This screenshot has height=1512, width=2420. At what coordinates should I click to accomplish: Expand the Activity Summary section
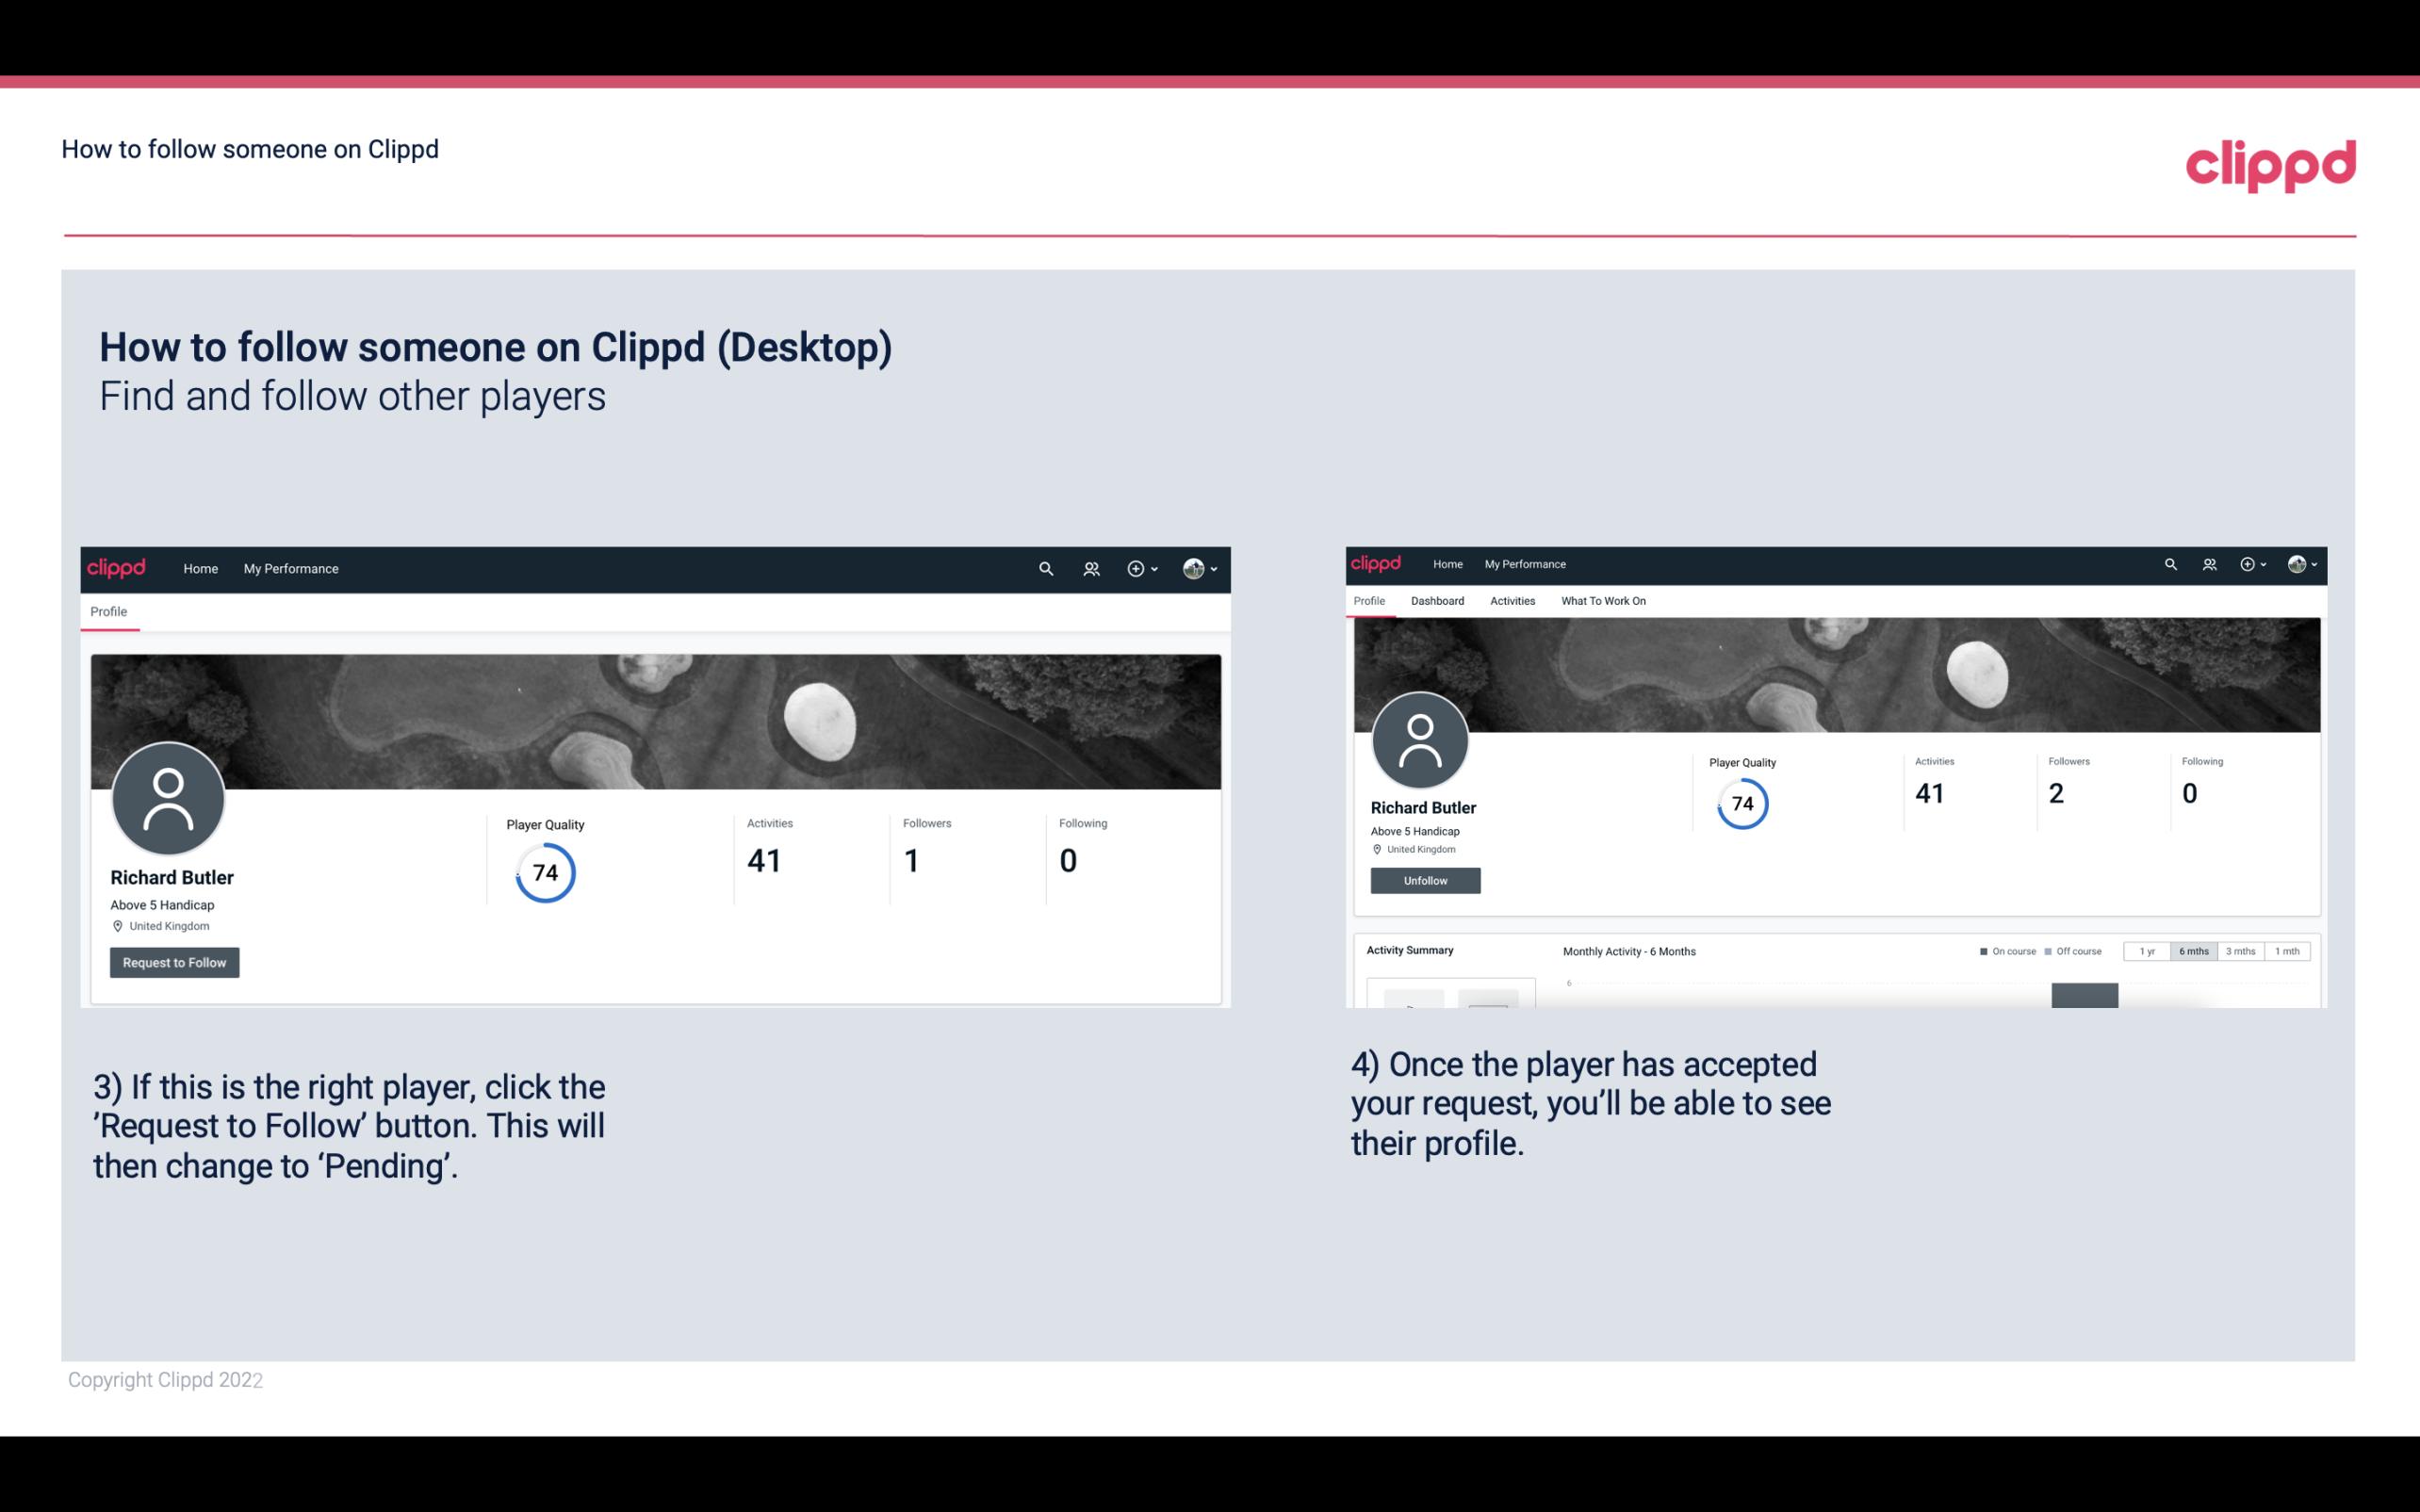1408,950
